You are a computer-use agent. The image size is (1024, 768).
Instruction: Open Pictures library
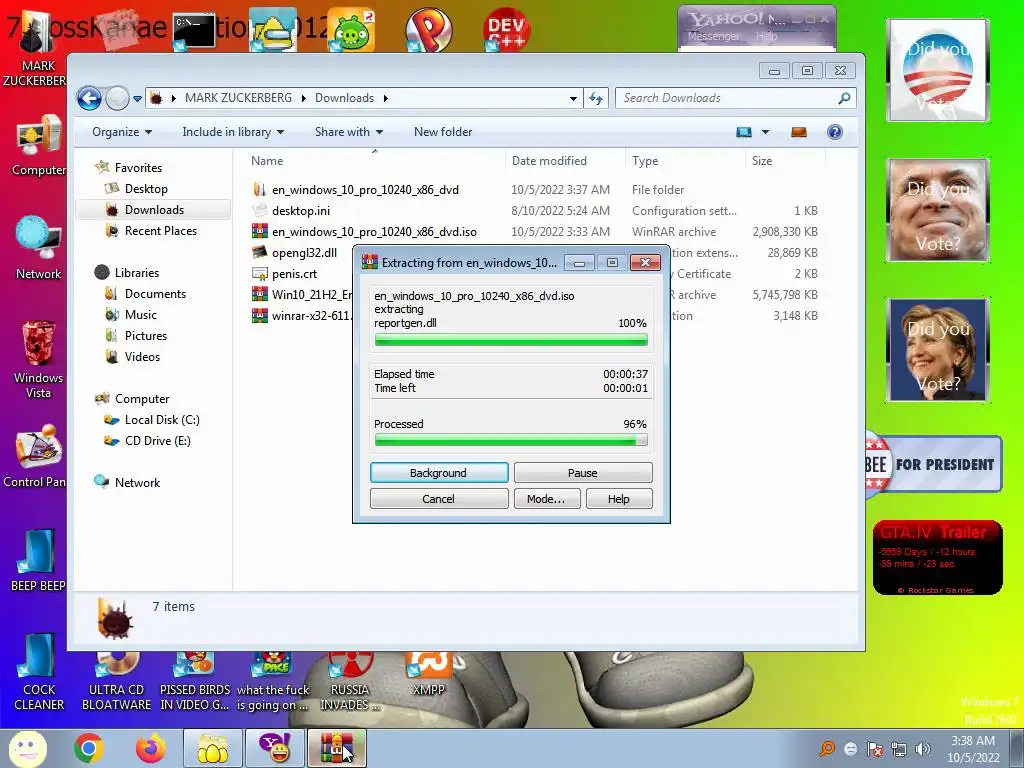[146, 336]
